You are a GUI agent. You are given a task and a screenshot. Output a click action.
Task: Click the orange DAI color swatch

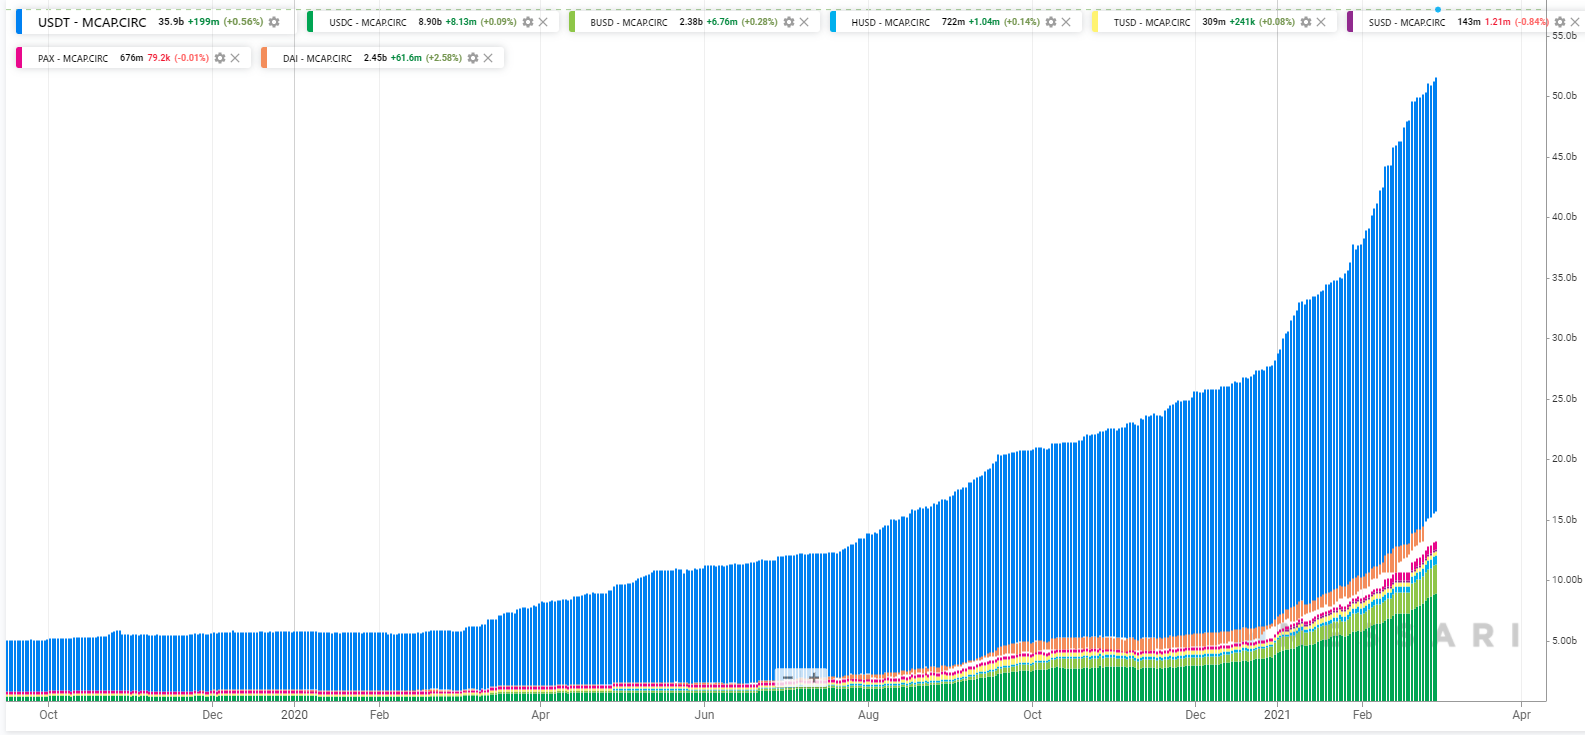coord(265,58)
